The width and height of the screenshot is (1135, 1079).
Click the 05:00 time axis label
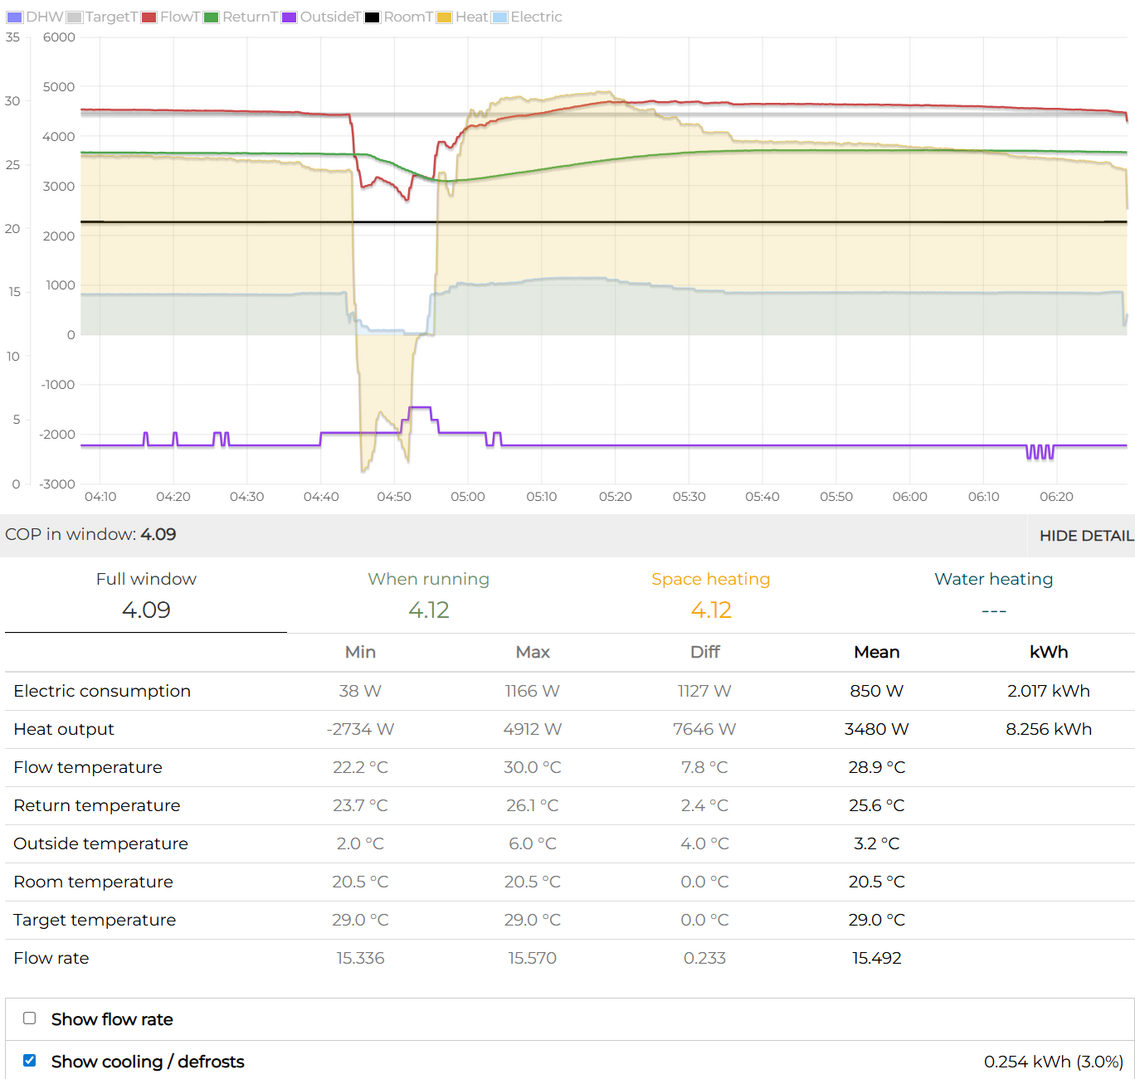pos(467,497)
